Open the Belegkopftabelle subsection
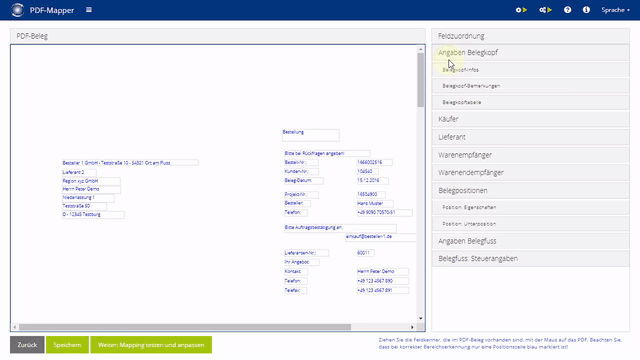 pos(531,102)
